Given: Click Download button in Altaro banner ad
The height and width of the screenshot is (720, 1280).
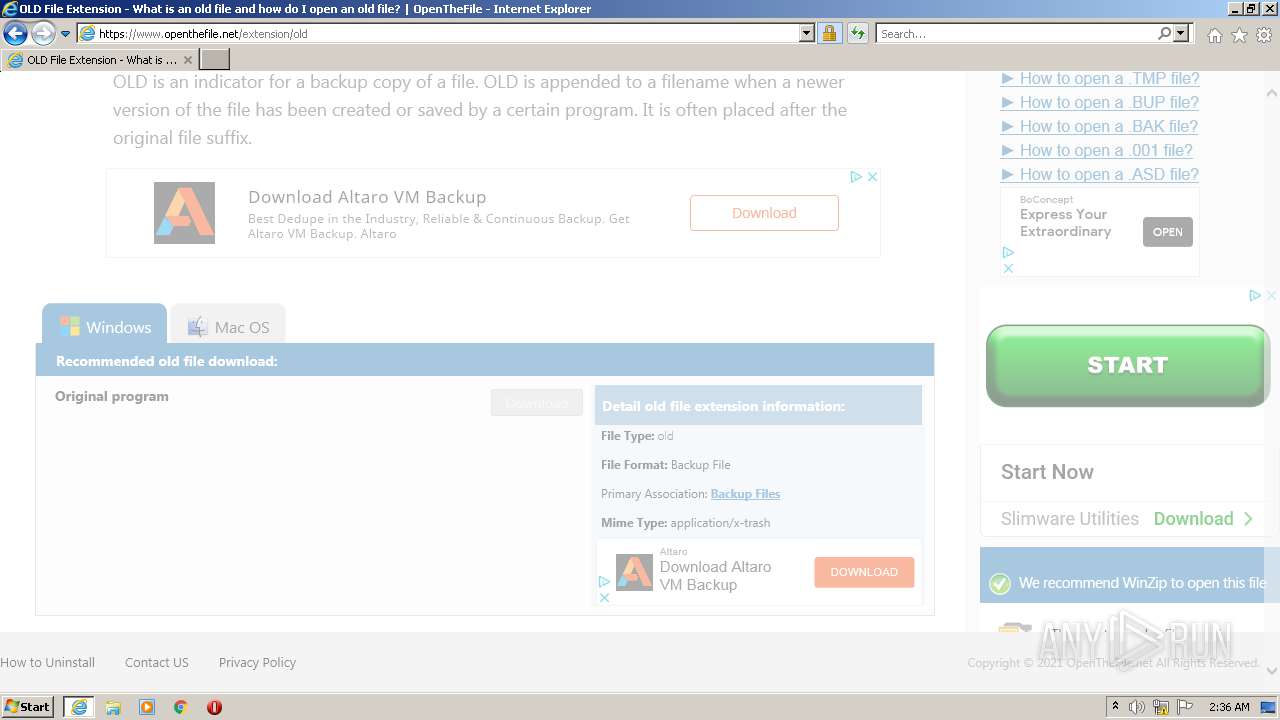Looking at the screenshot, I should point(764,213).
